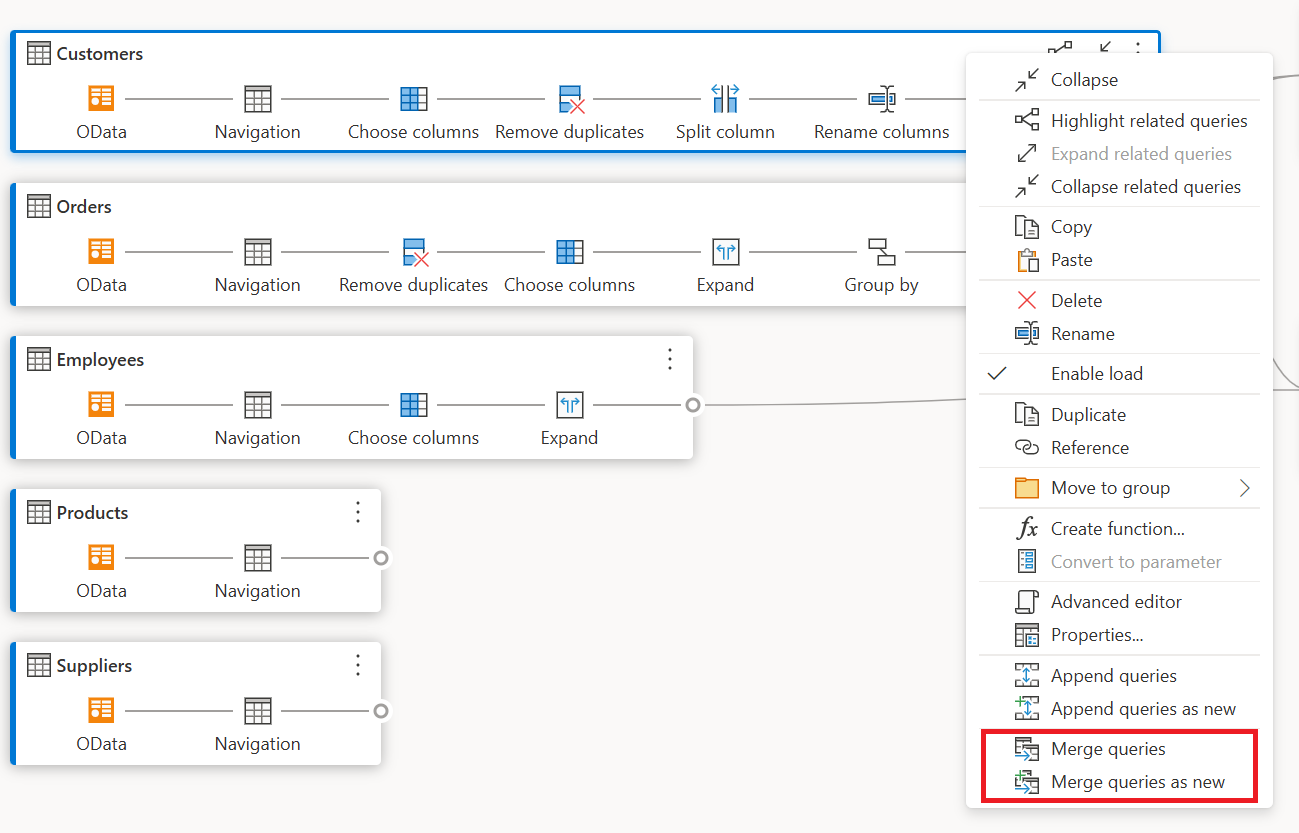Click the Suppliers query title text

(94, 666)
